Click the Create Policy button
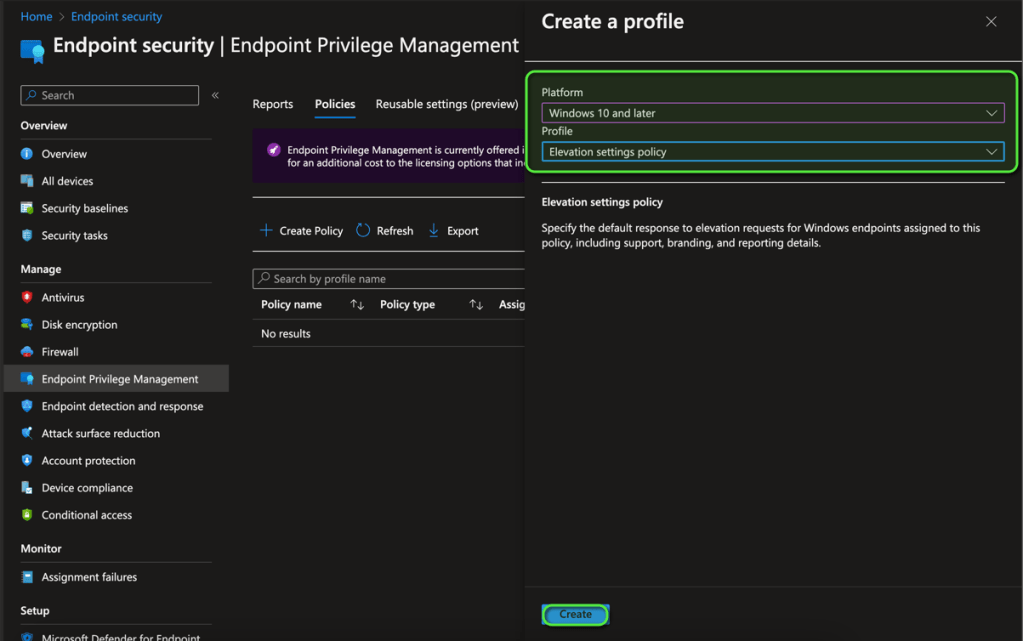Image resolution: width=1023 pixels, height=641 pixels. (301, 231)
